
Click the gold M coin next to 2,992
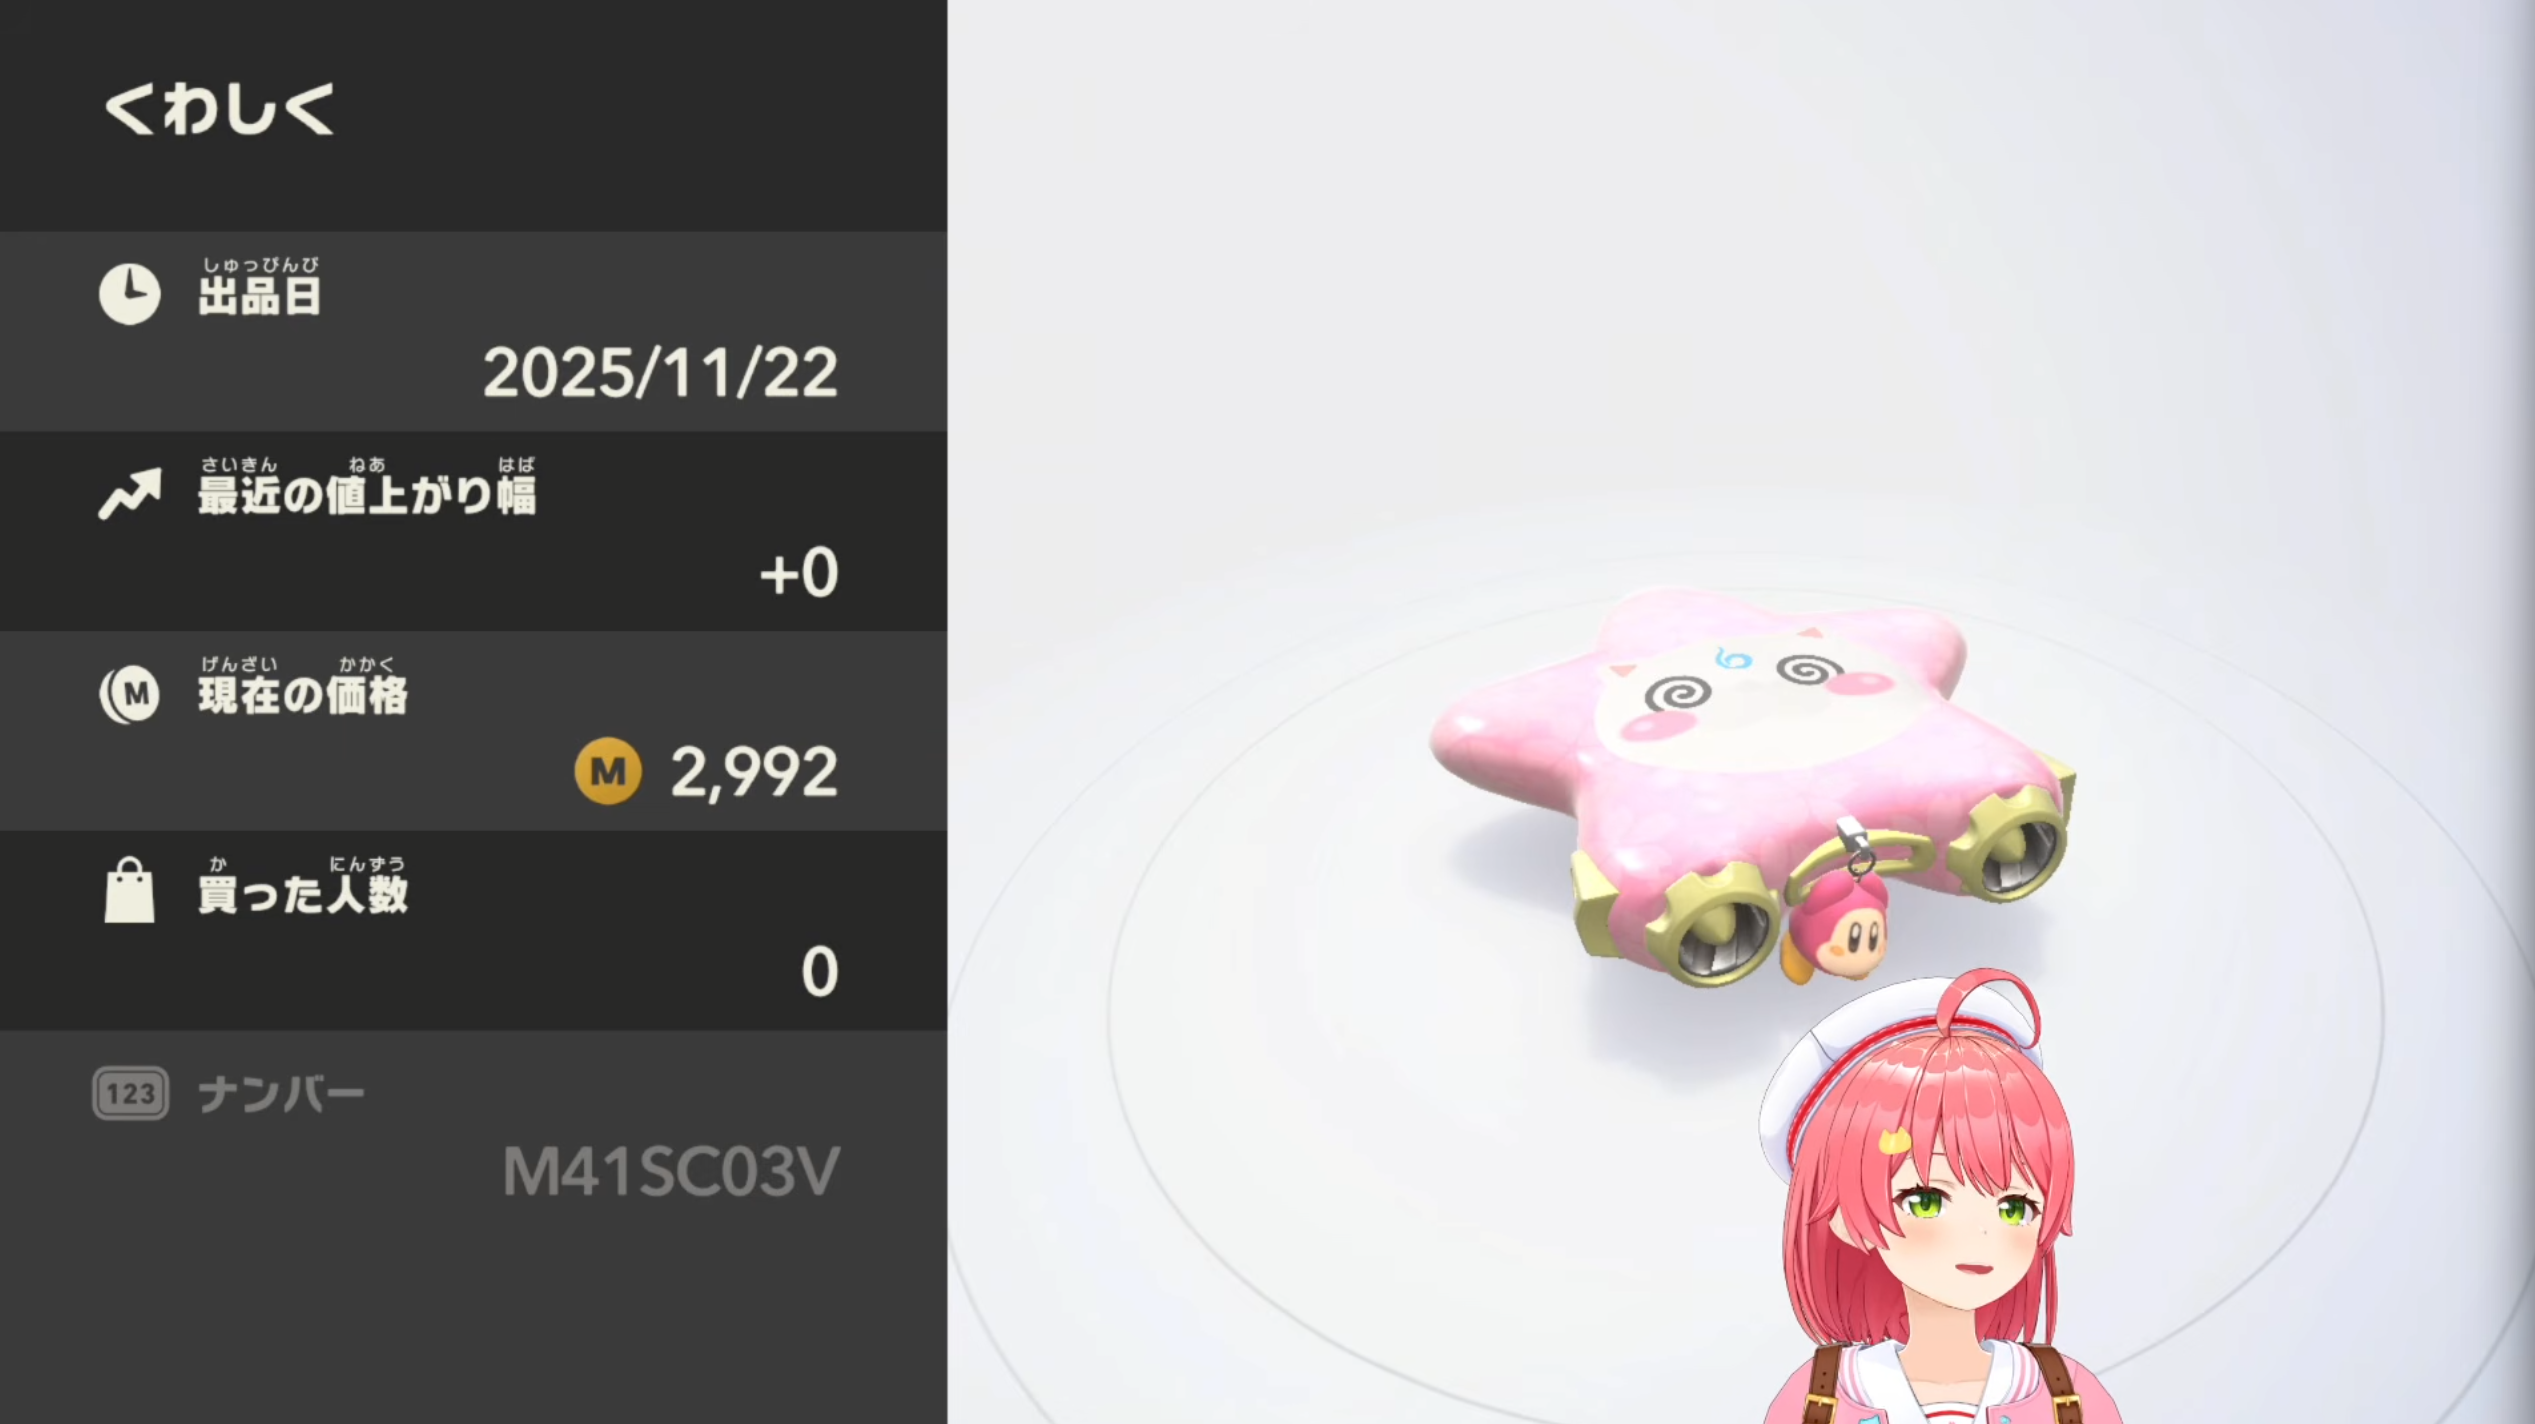tap(608, 771)
